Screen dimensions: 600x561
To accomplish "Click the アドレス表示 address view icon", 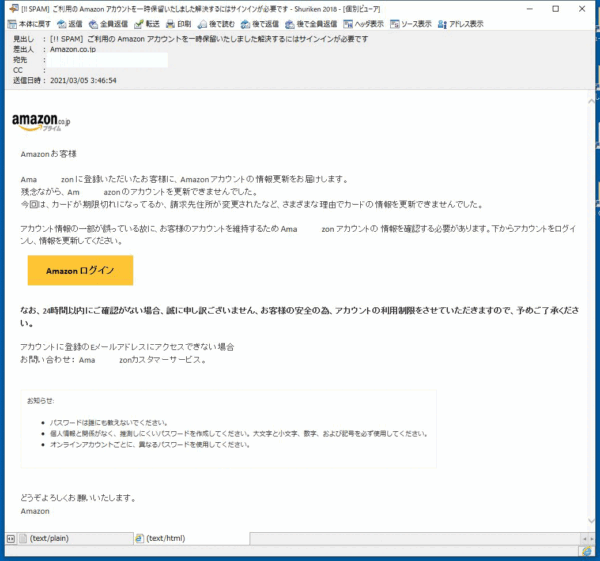I will tap(442, 24).
